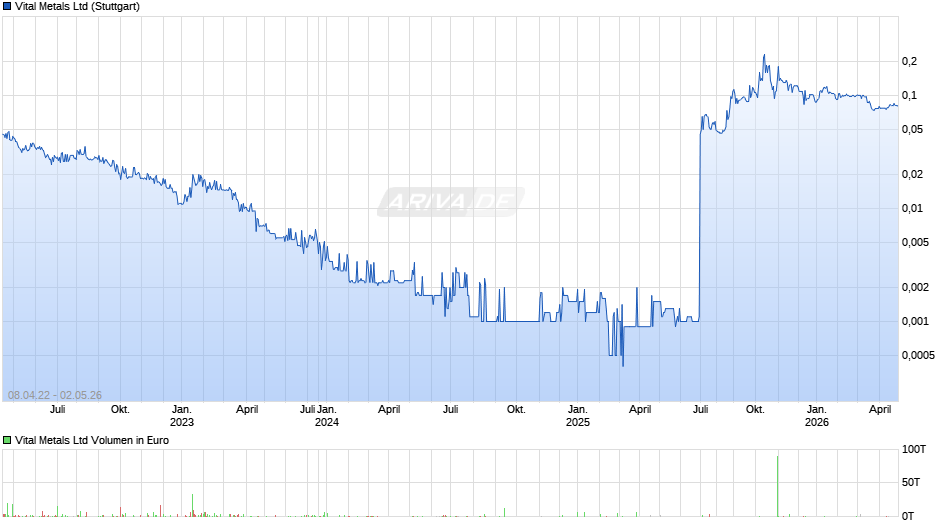This screenshot has height=526, width=940.
Task: Click the 0,0005 price axis label
Action: (x=918, y=356)
